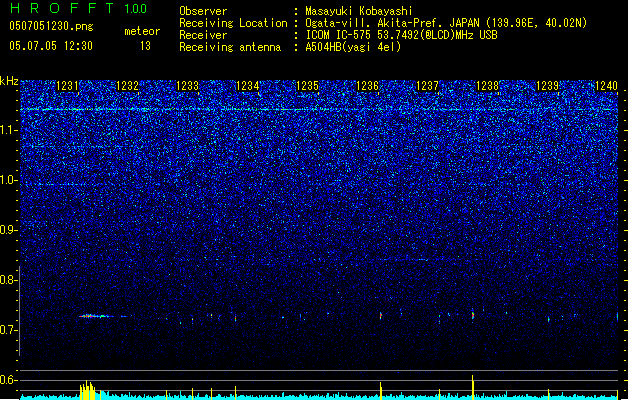Viewport: 629px width, 400px height.
Task: Click the 1235 time marker
Action: pos(307,86)
